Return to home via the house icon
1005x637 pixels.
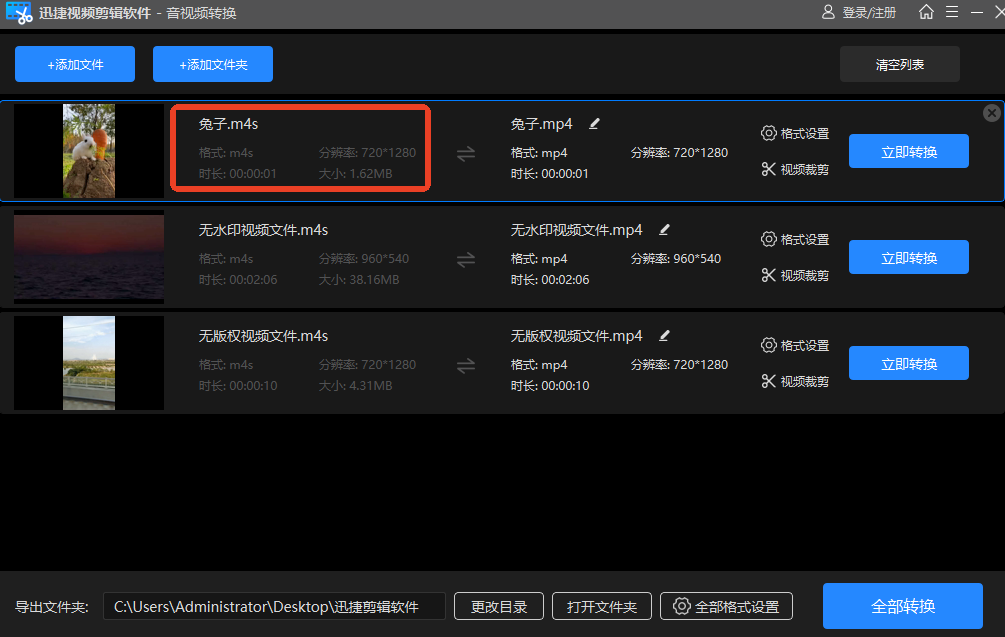click(926, 13)
